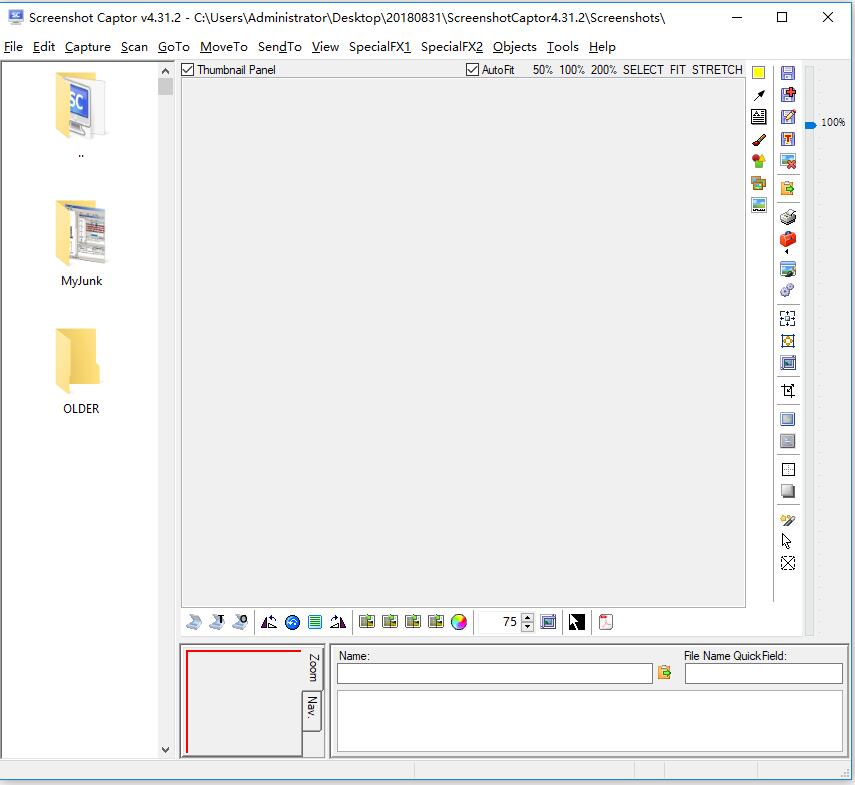This screenshot has width=855, height=785.
Task: Select the mouse pointer cursor tool
Action: (786, 541)
